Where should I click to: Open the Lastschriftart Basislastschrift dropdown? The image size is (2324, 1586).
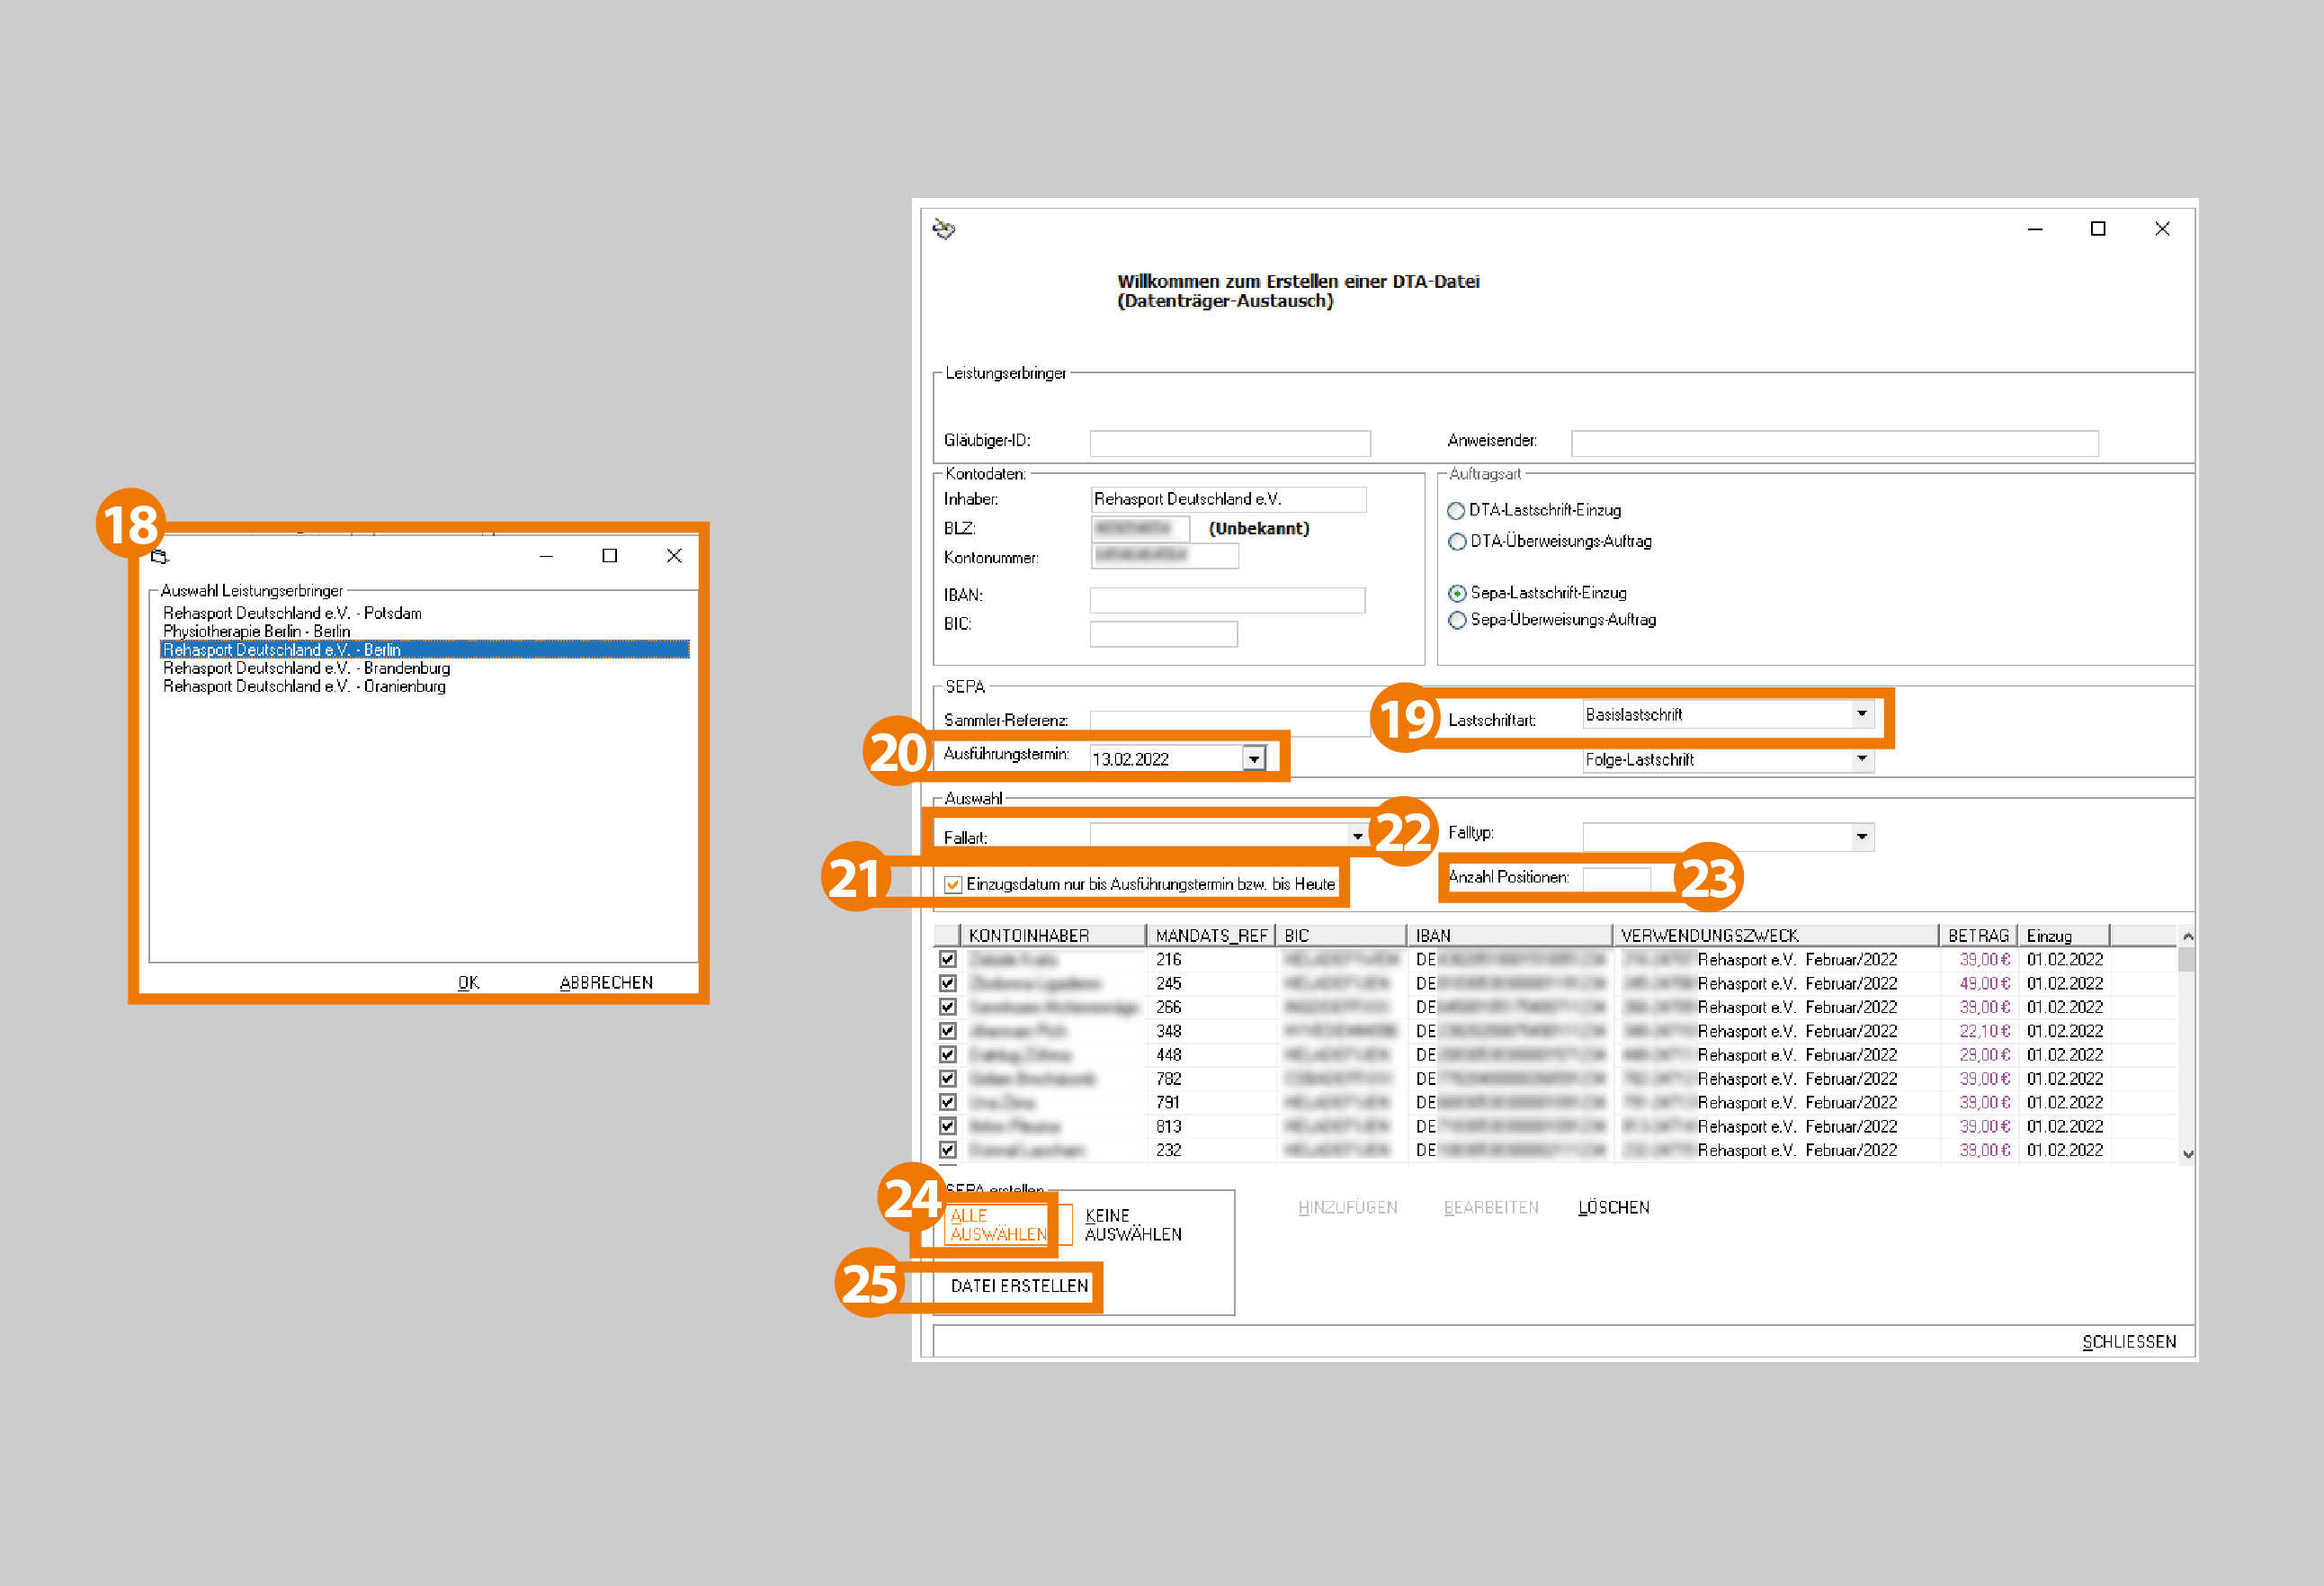[1861, 714]
